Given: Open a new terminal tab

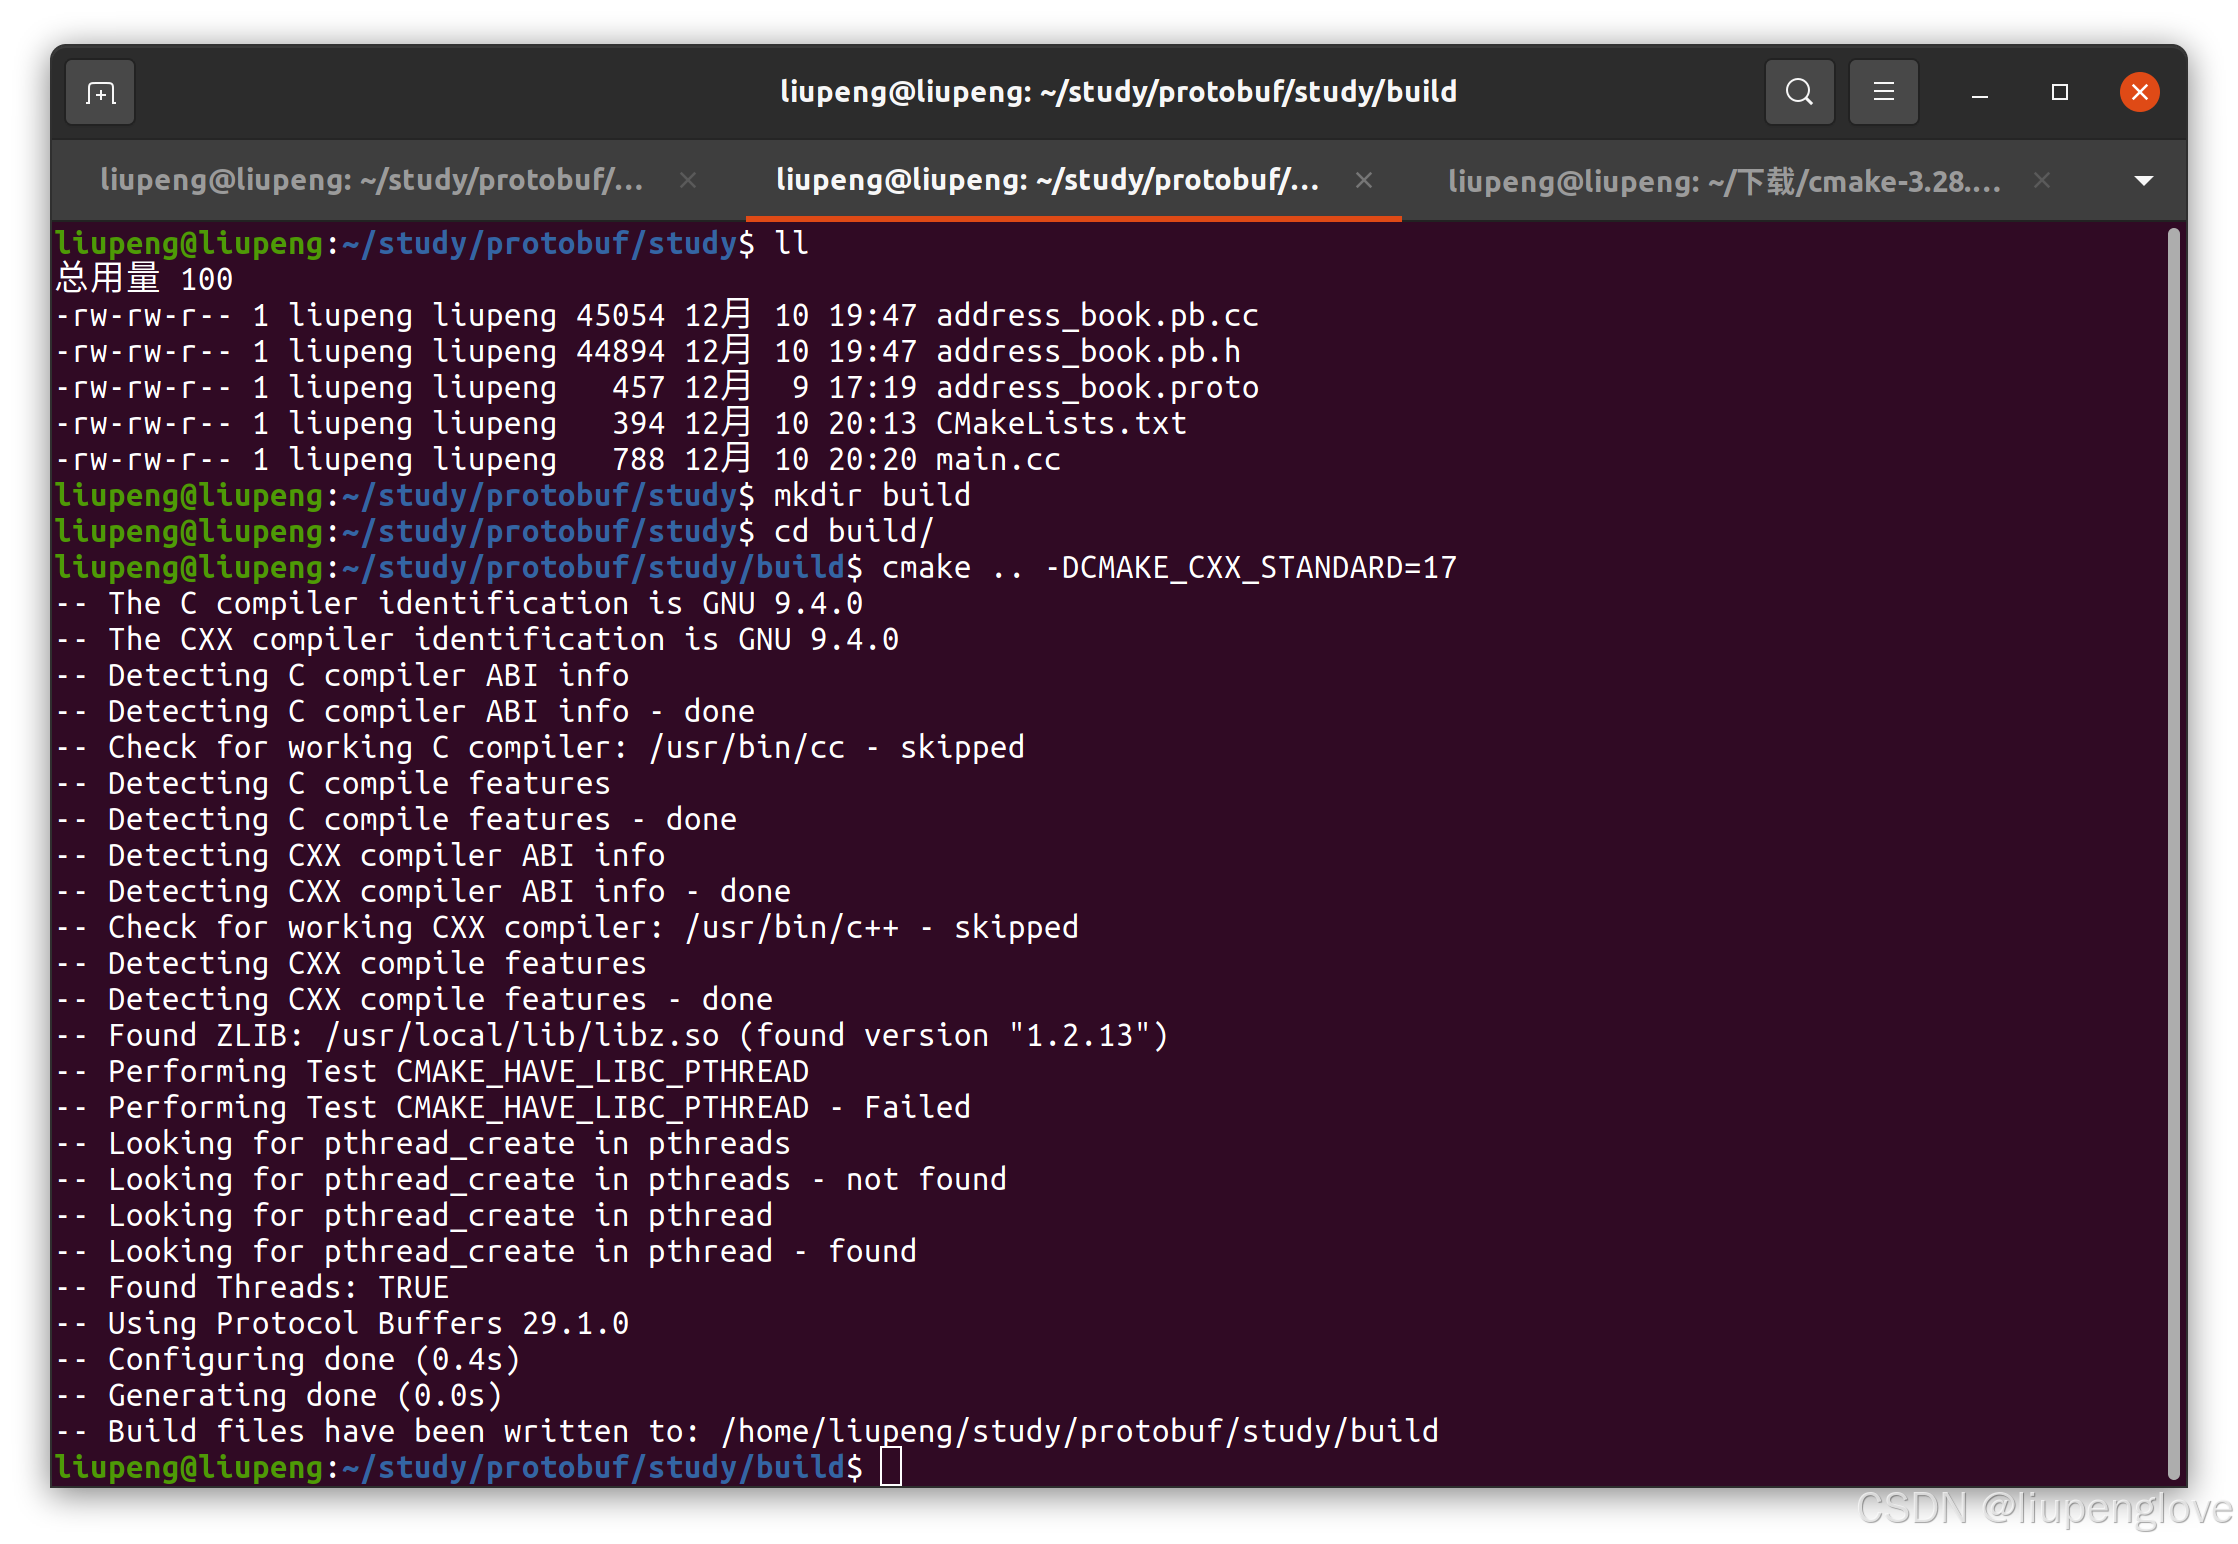Looking at the screenshot, I should click(x=100, y=93).
